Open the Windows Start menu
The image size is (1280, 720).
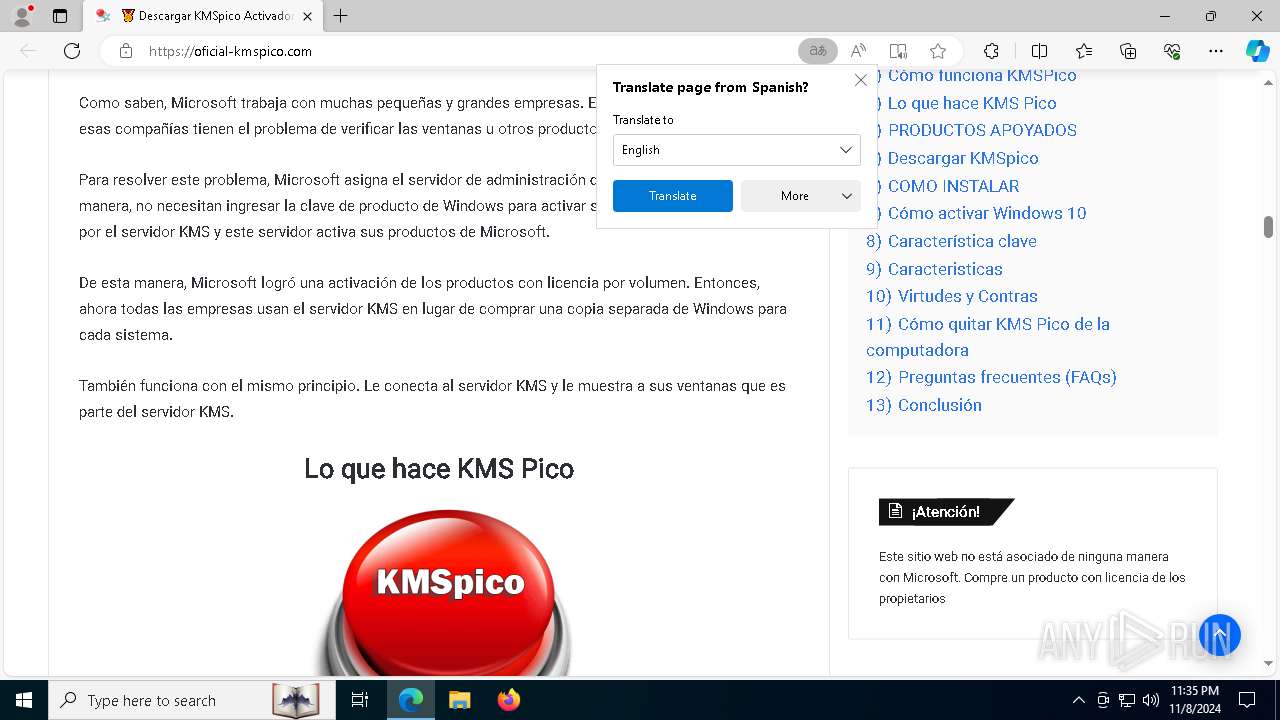tap(24, 700)
